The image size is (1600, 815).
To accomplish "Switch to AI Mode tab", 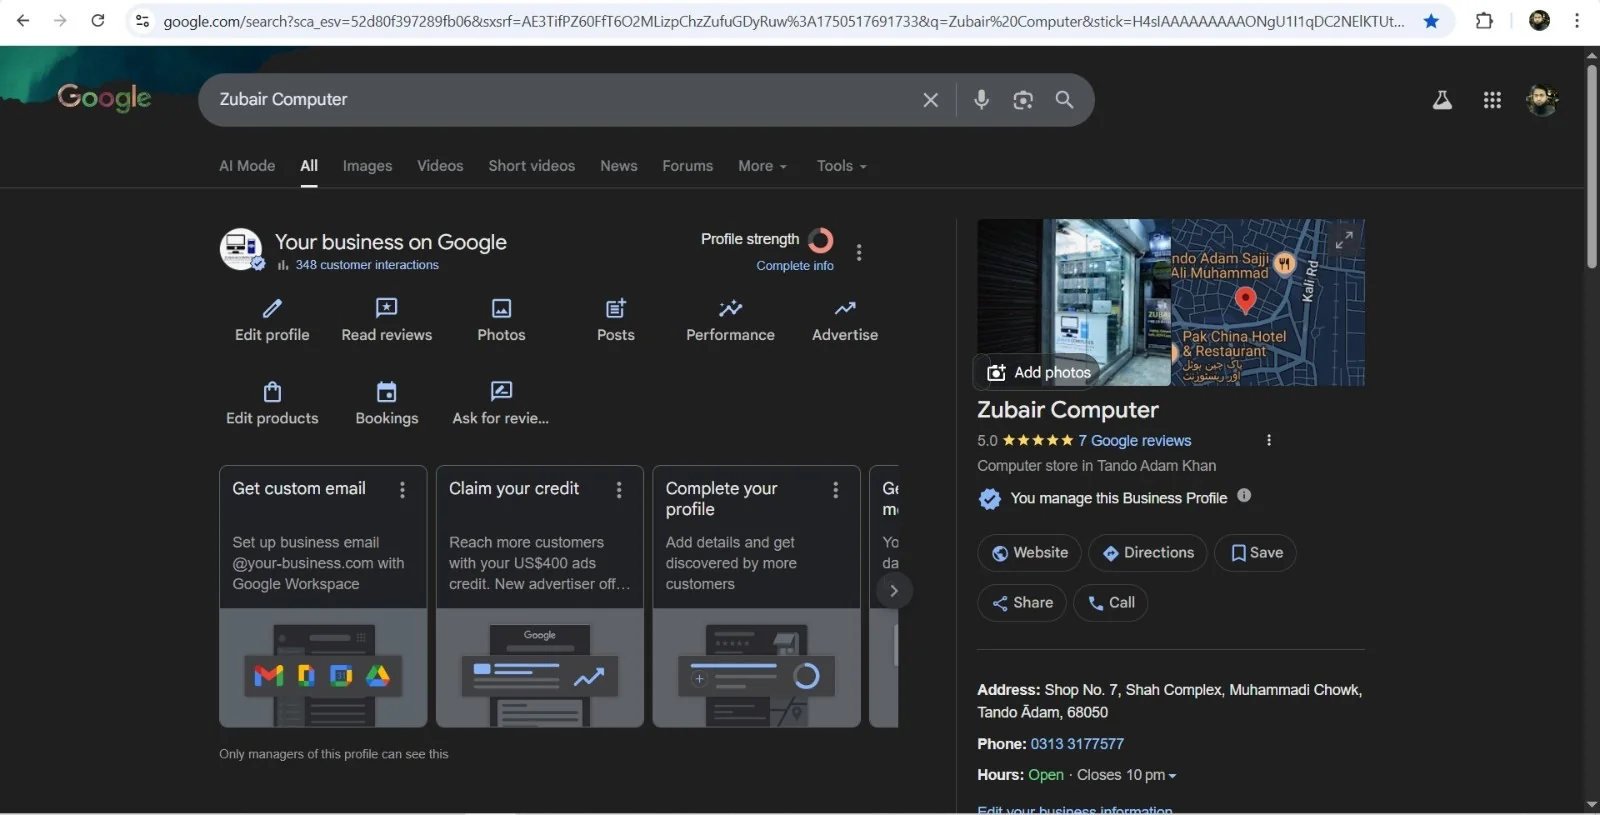I will pyautogui.click(x=247, y=166).
